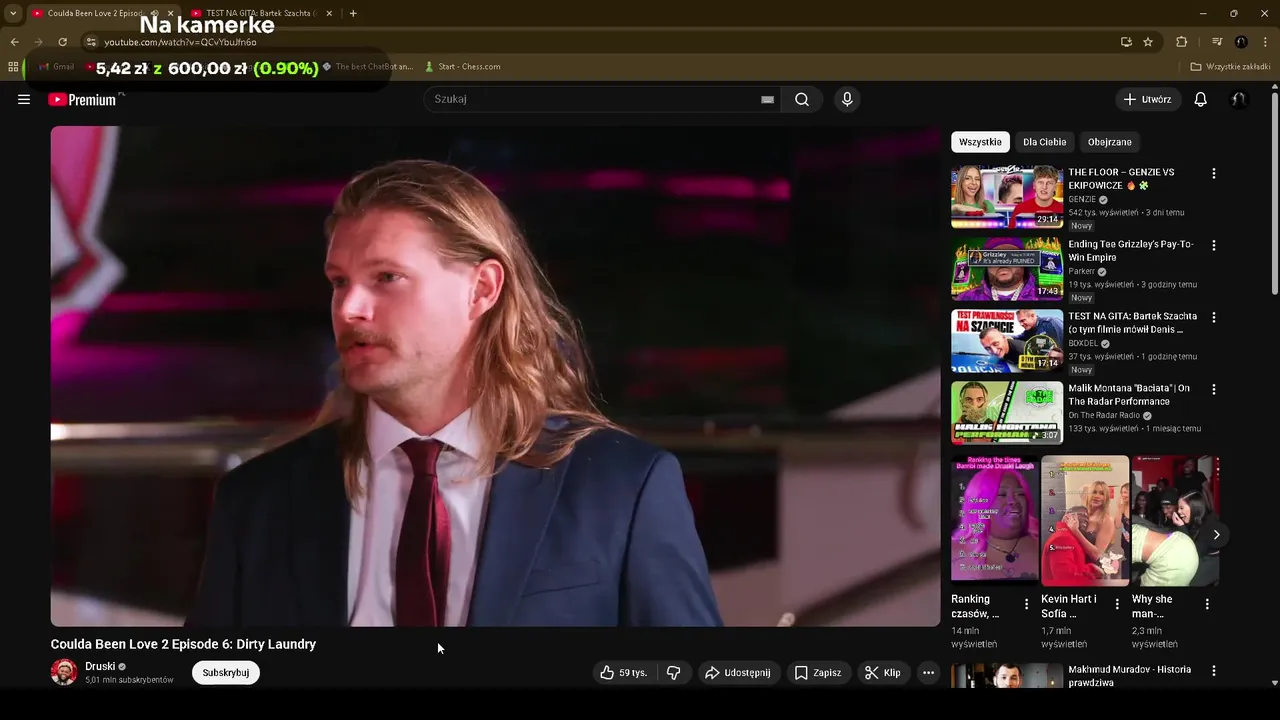Bookmark this page with star icon
The width and height of the screenshot is (1280, 720).
pyautogui.click(x=1148, y=42)
